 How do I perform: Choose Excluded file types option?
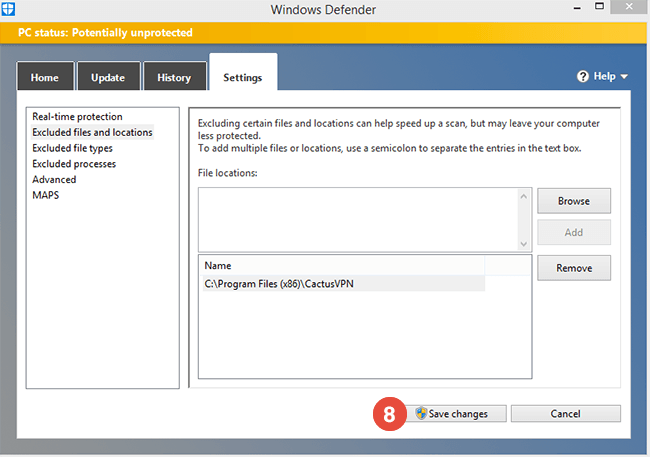73,148
